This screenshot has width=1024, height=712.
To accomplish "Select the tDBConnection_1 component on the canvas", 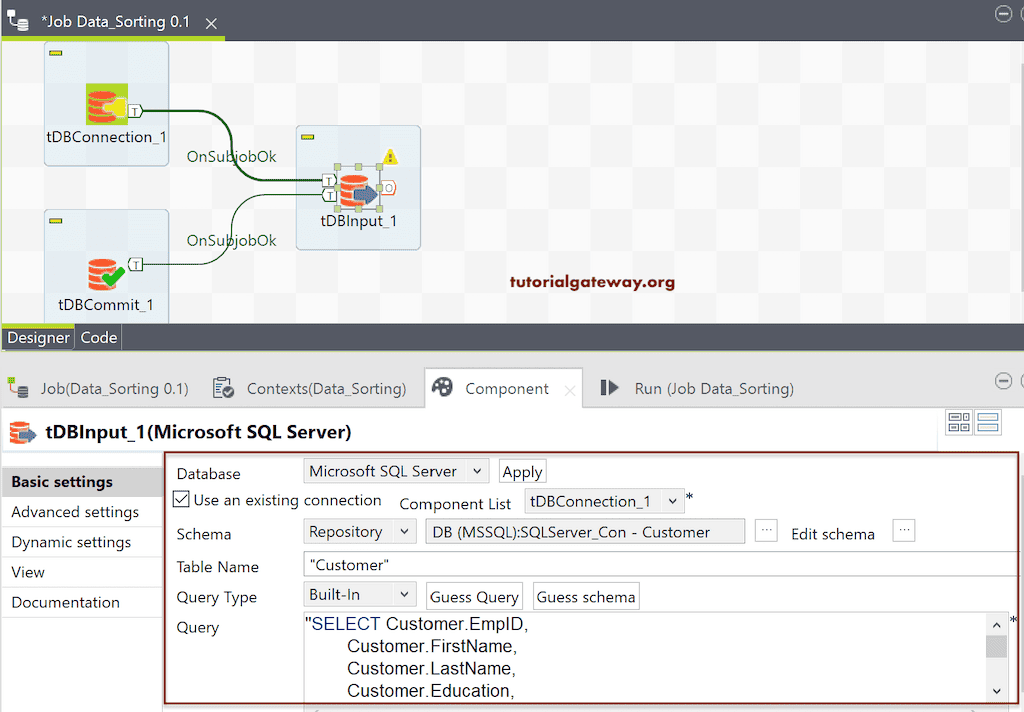I will tap(105, 103).
